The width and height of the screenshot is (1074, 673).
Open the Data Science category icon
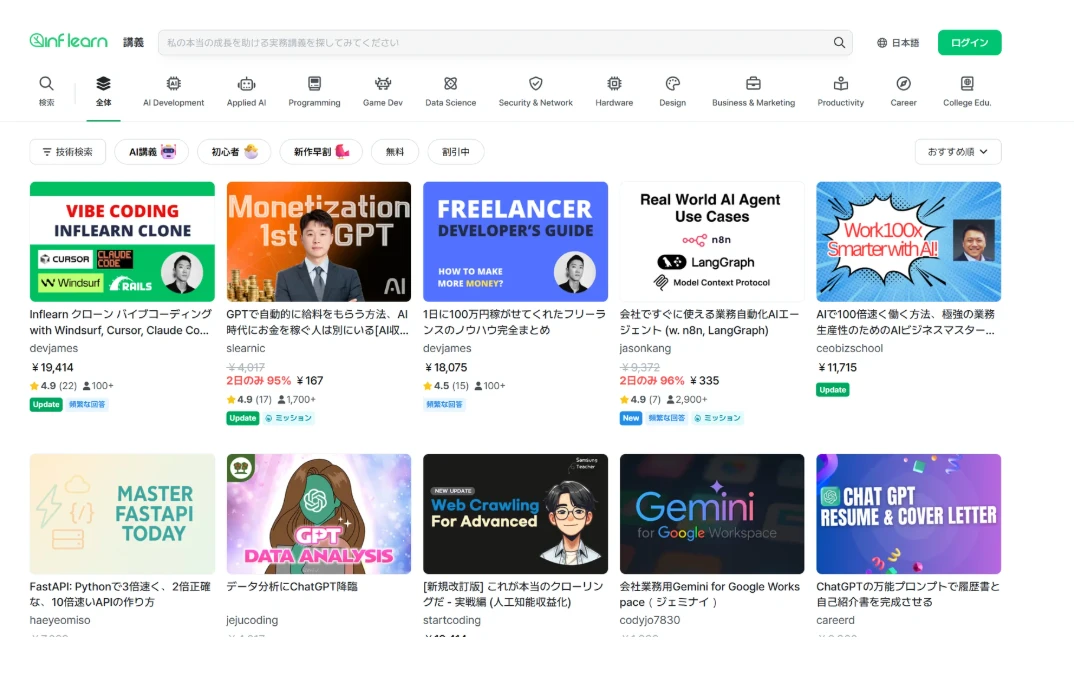tap(450, 84)
